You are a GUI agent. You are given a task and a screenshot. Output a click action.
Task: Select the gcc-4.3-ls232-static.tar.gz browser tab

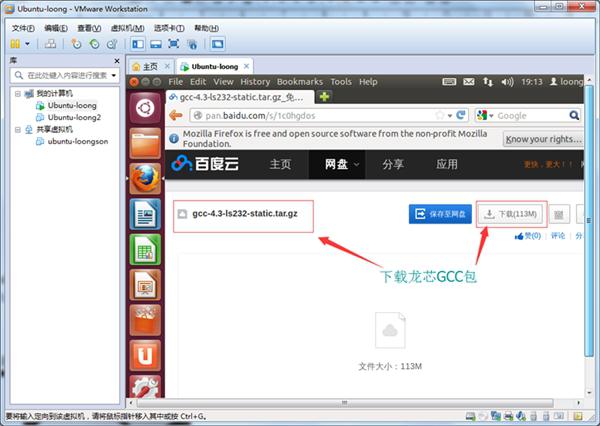240,97
